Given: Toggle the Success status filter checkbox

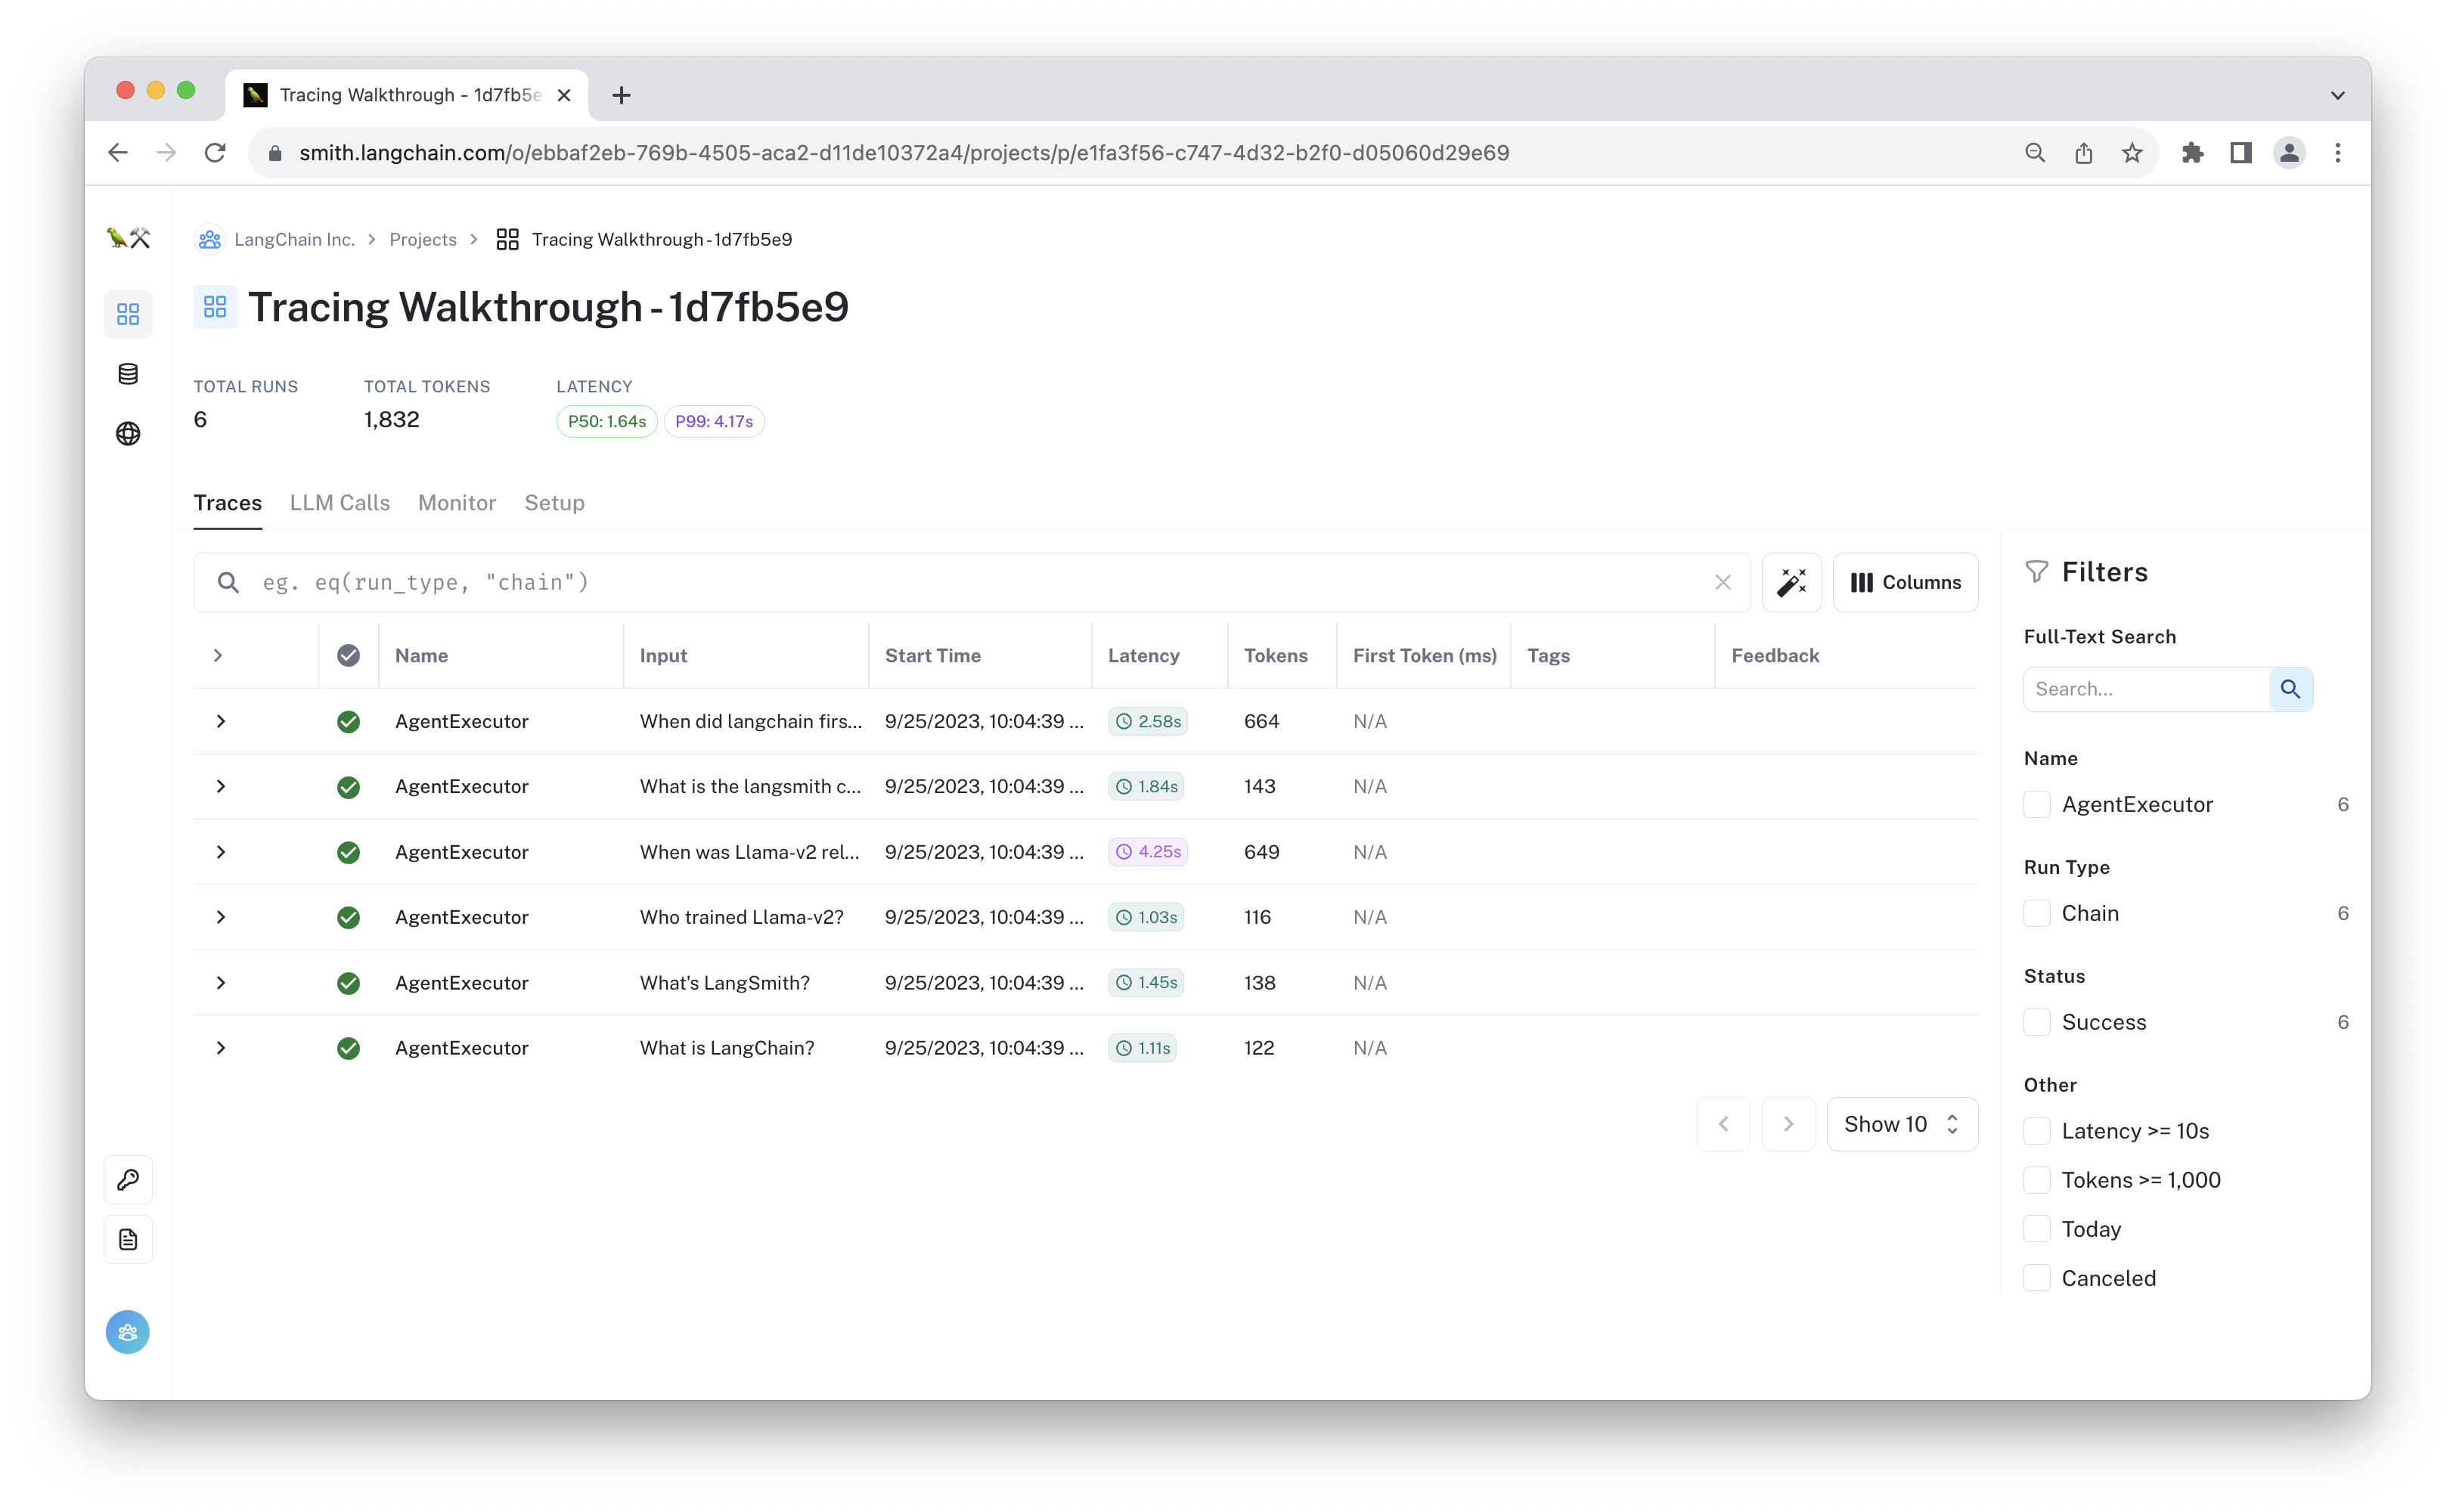Looking at the screenshot, I should pyautogui.click(x=2037, y=1022).
